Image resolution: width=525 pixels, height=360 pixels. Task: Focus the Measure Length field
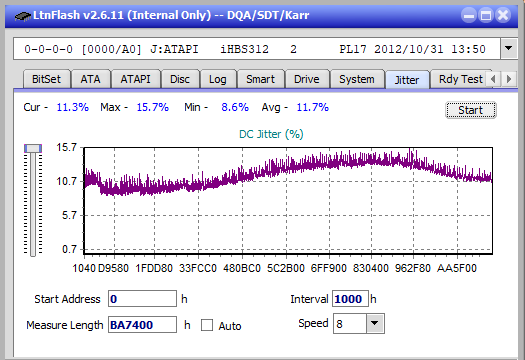[142, 325]
